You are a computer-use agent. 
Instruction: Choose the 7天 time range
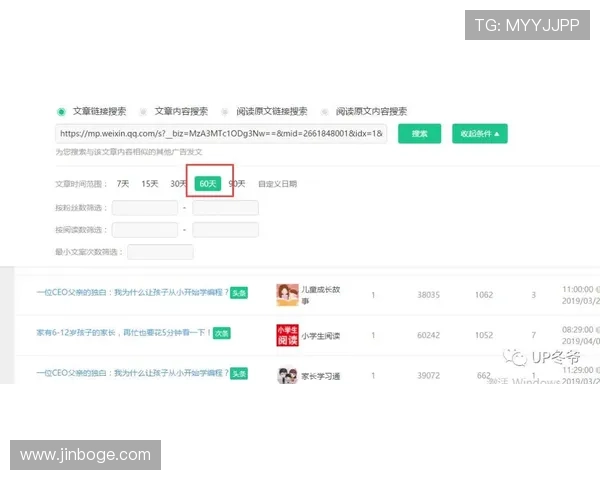(x=123, y=184)
